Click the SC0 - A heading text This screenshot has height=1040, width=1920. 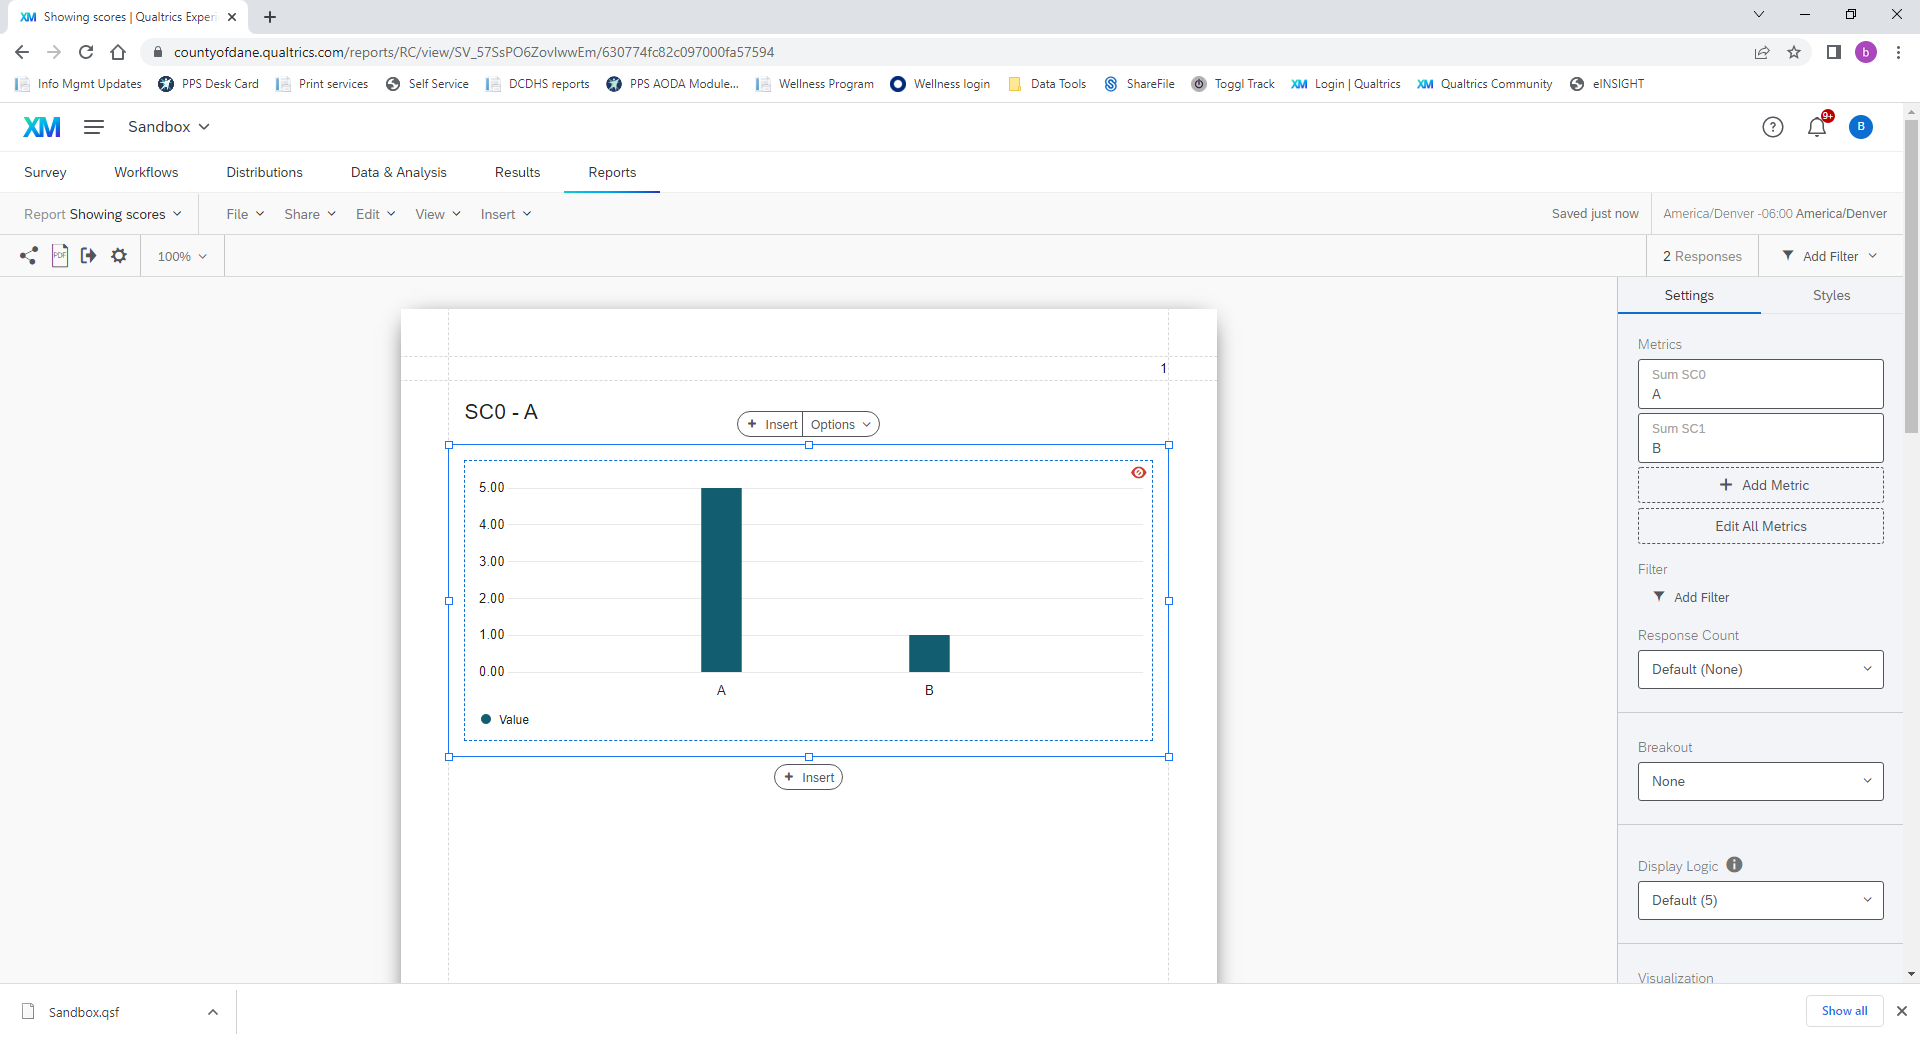click(x=501, y=412)
